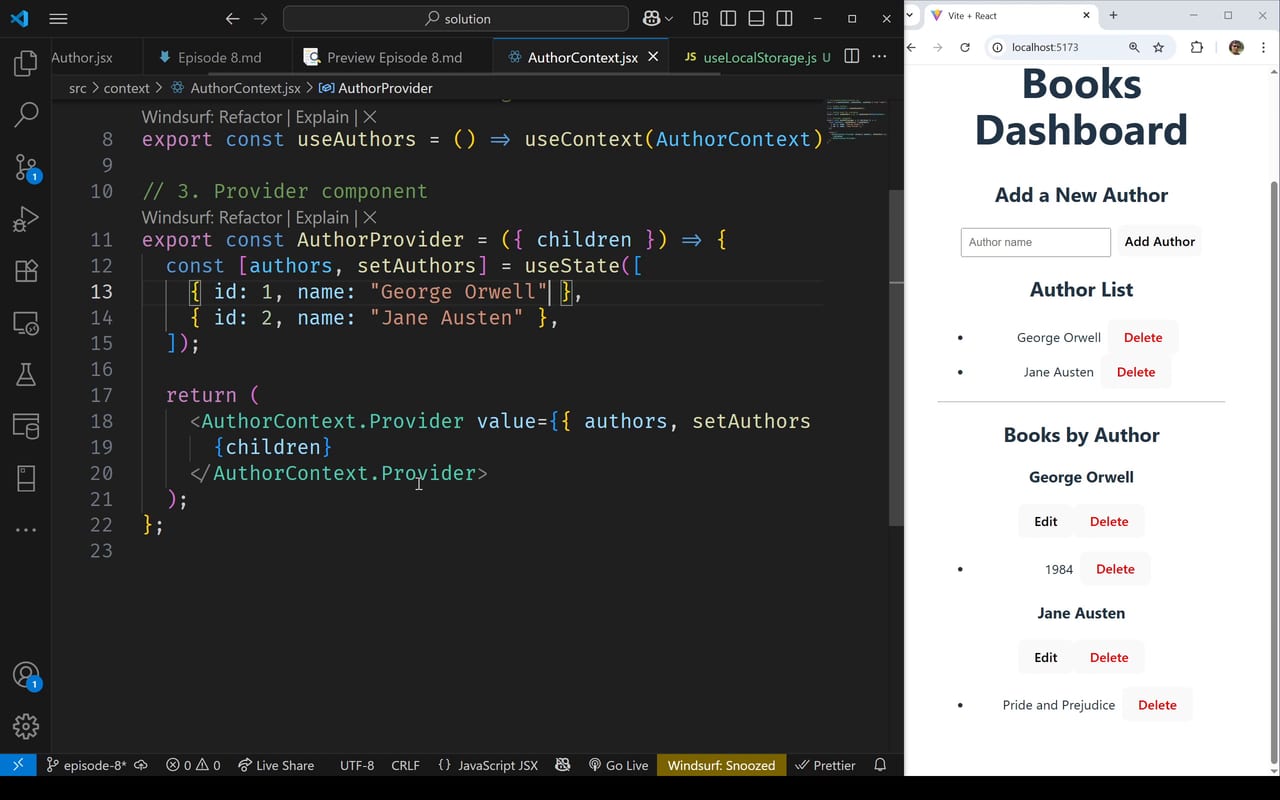Open Chrome extensions puzzle icon
The image size is (1280, 800).
coord(1196,47)
